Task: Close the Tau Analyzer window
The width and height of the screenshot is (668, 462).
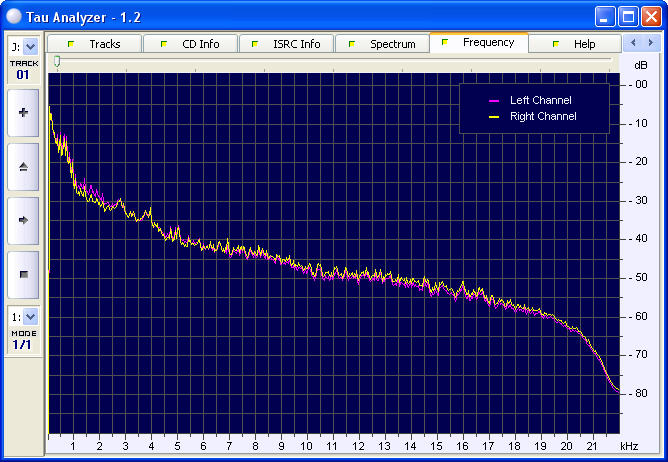Action: 651,17
